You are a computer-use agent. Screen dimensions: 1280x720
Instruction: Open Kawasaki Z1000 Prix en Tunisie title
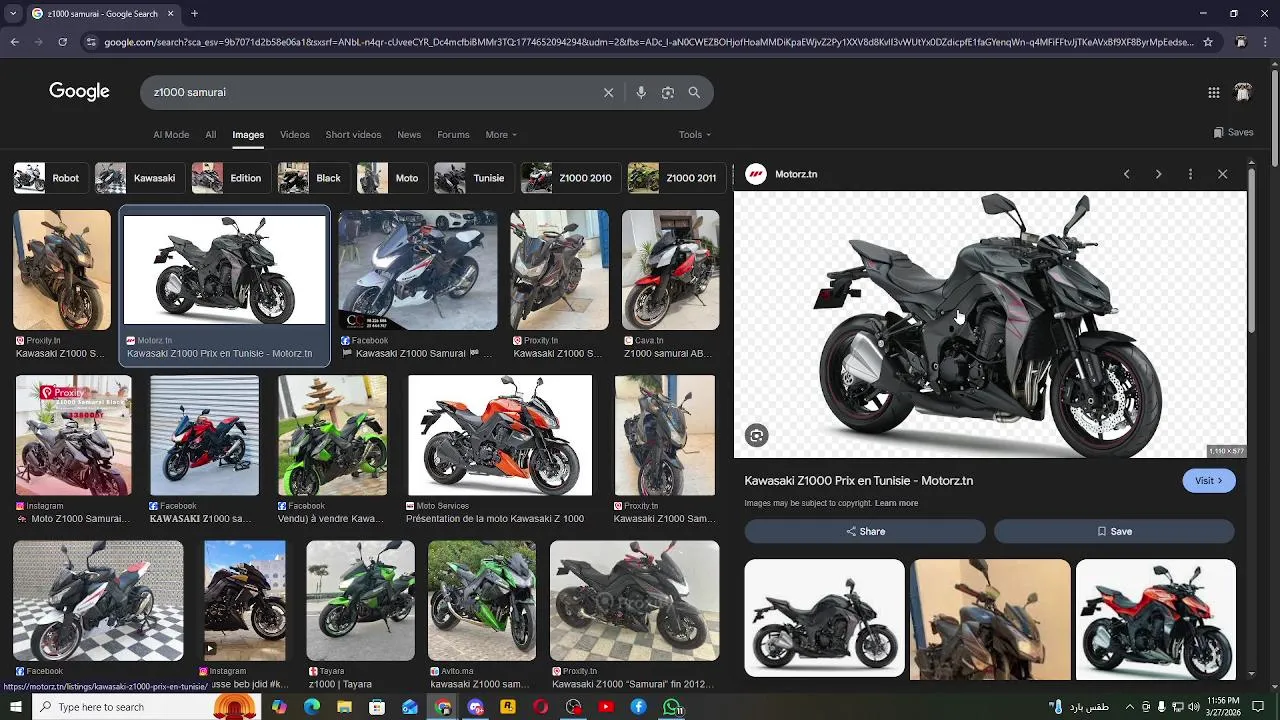[859, 481]
